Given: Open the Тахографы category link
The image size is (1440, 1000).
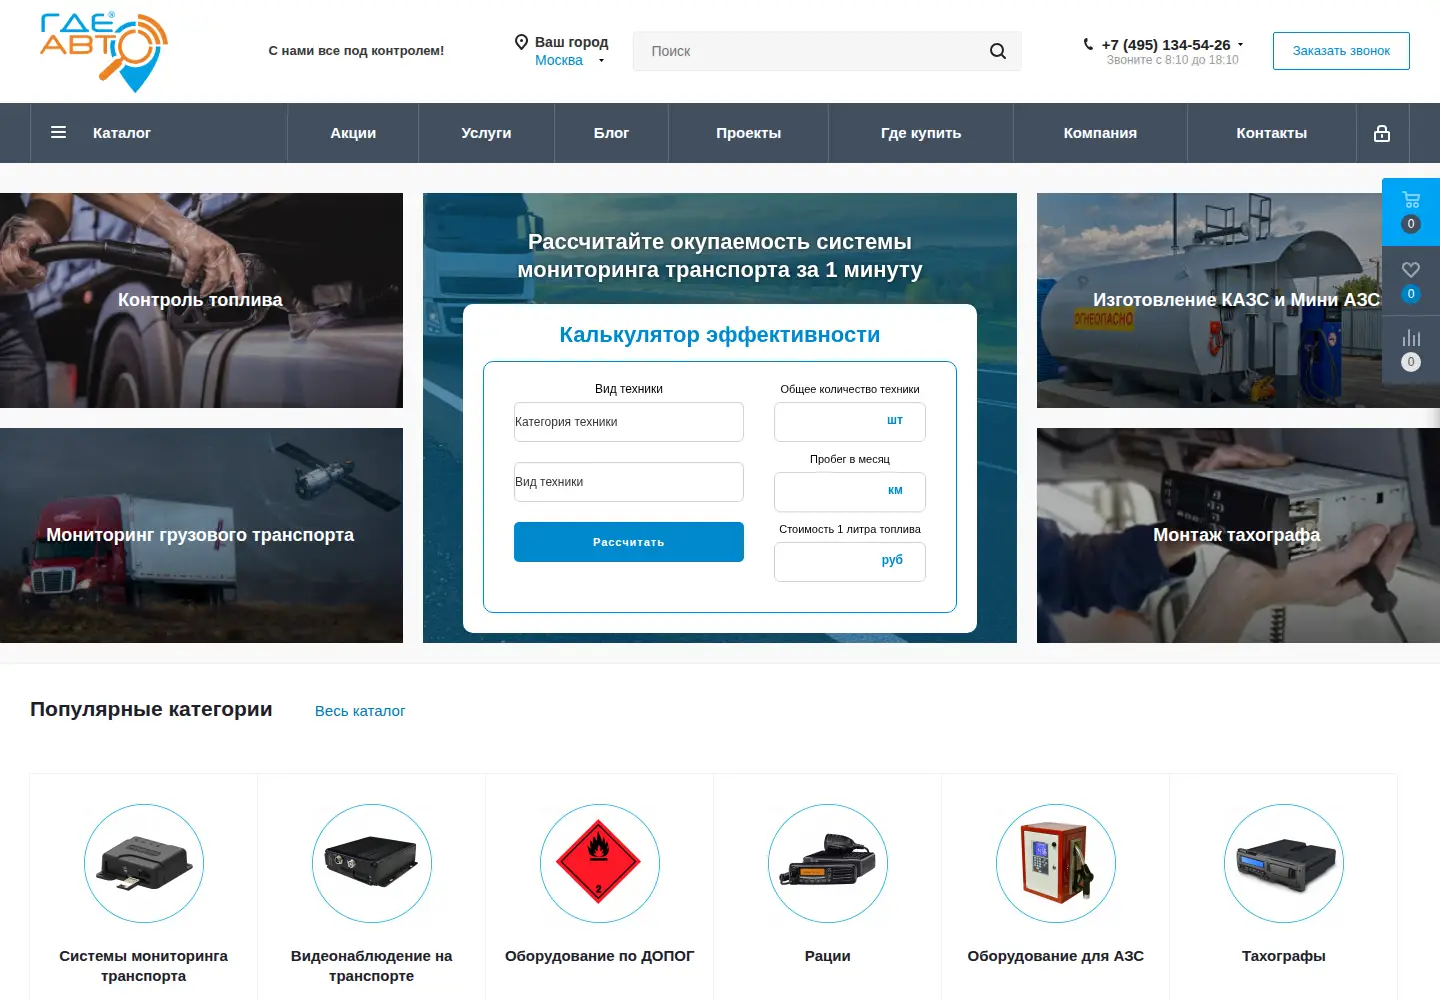Looking at the screenshot, I should (1284, 956).
